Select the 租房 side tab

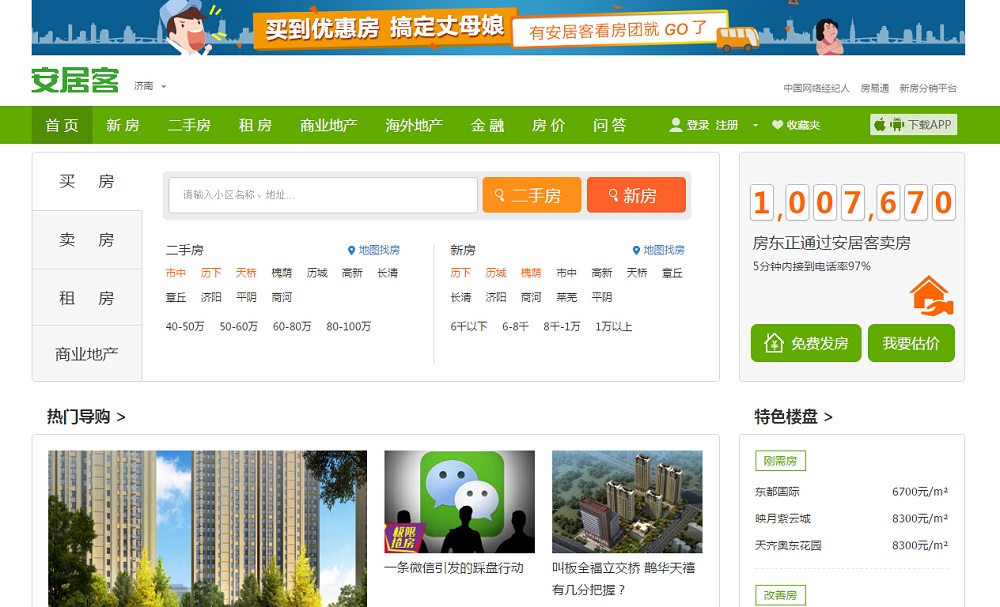click(87, 298)
